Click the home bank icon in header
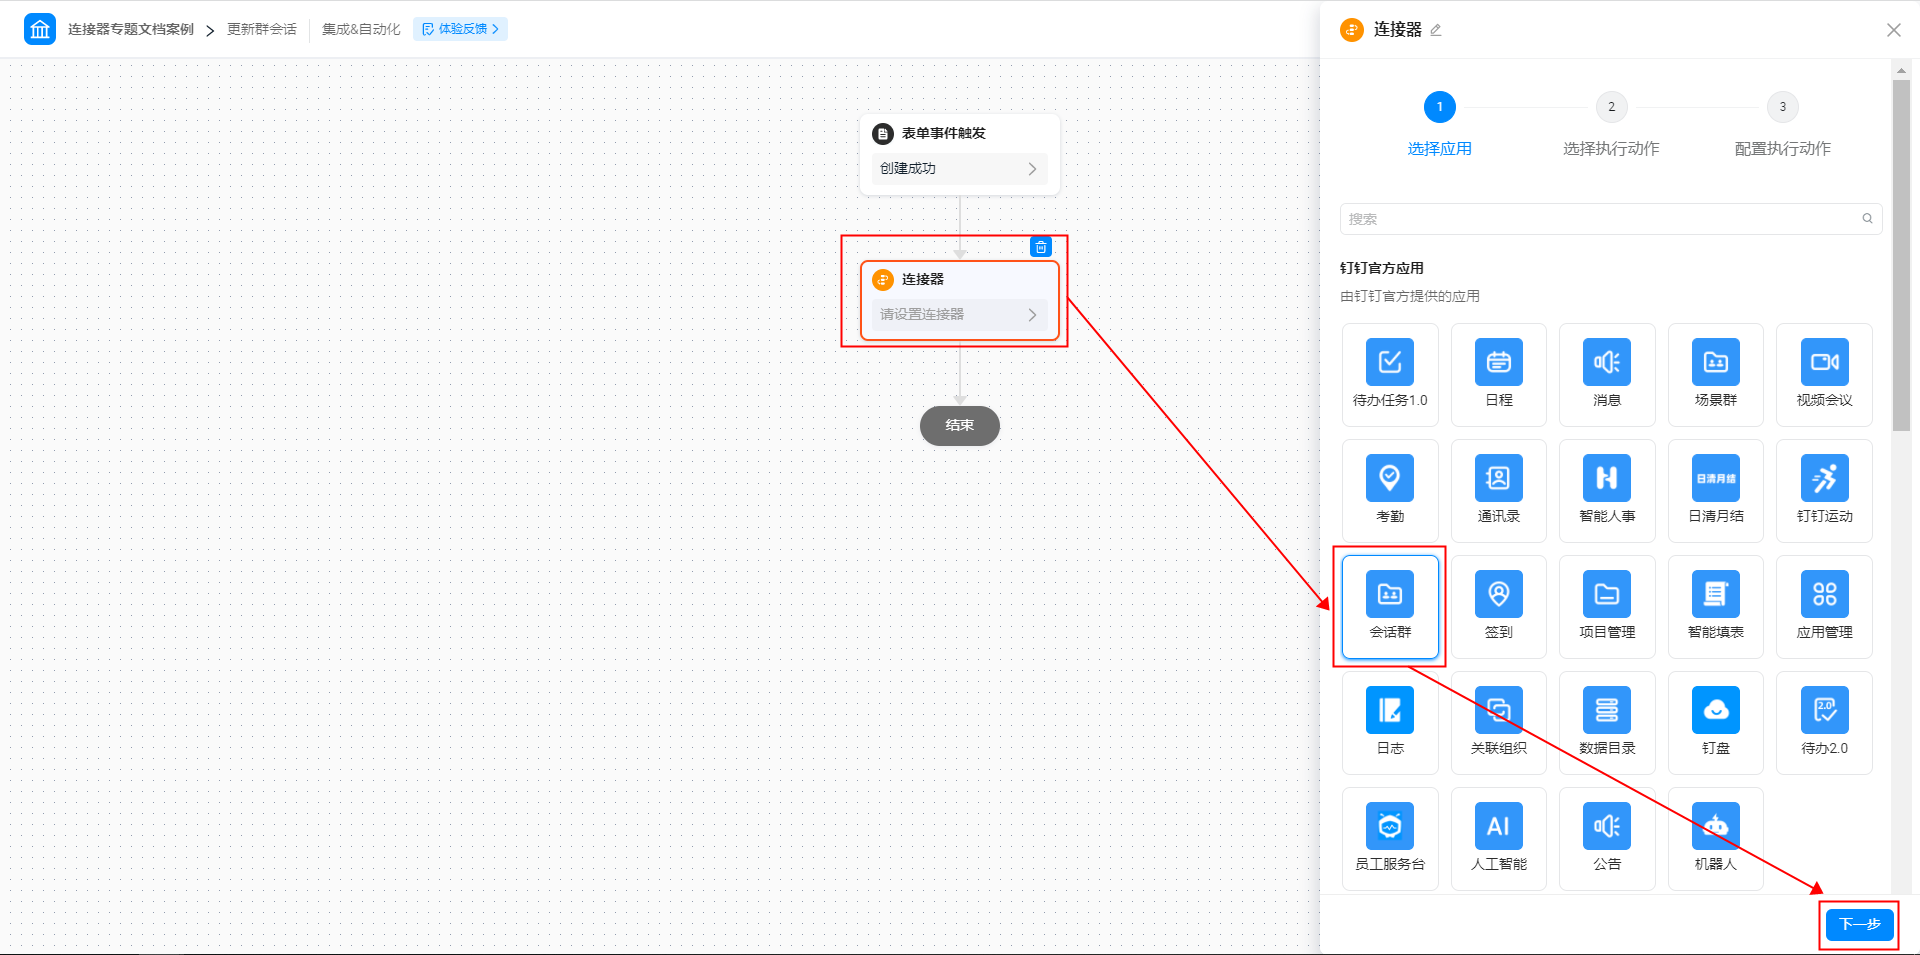Screen dimensions: 1920x955 click(x=40, y=29)
